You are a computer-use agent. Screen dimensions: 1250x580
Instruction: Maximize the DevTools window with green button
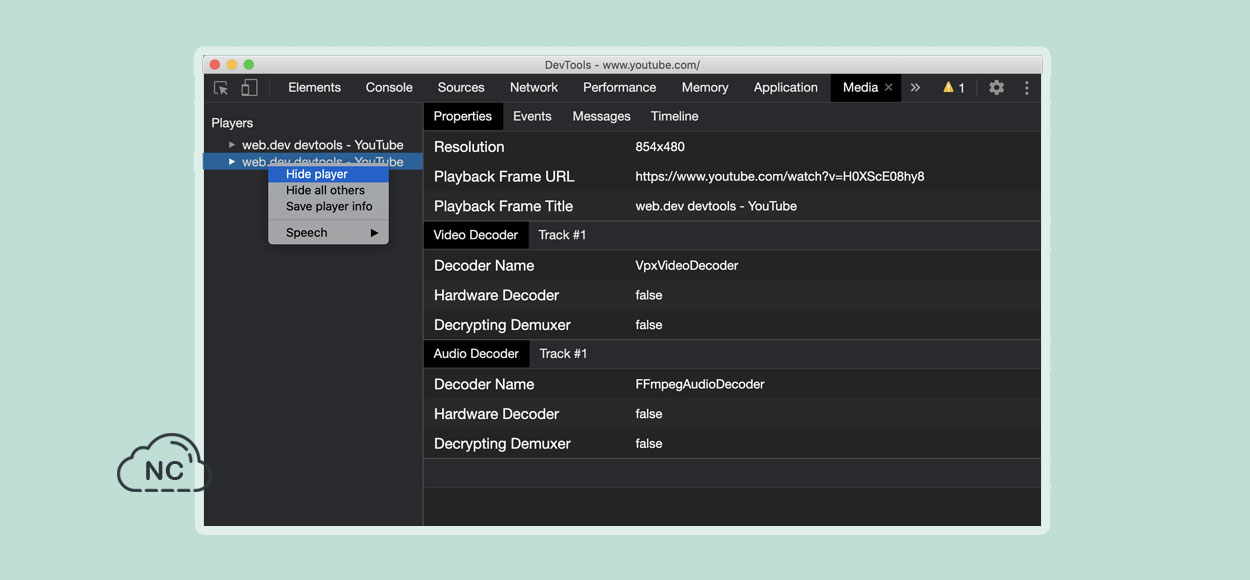pyautogui.click(x=249, y=65)
